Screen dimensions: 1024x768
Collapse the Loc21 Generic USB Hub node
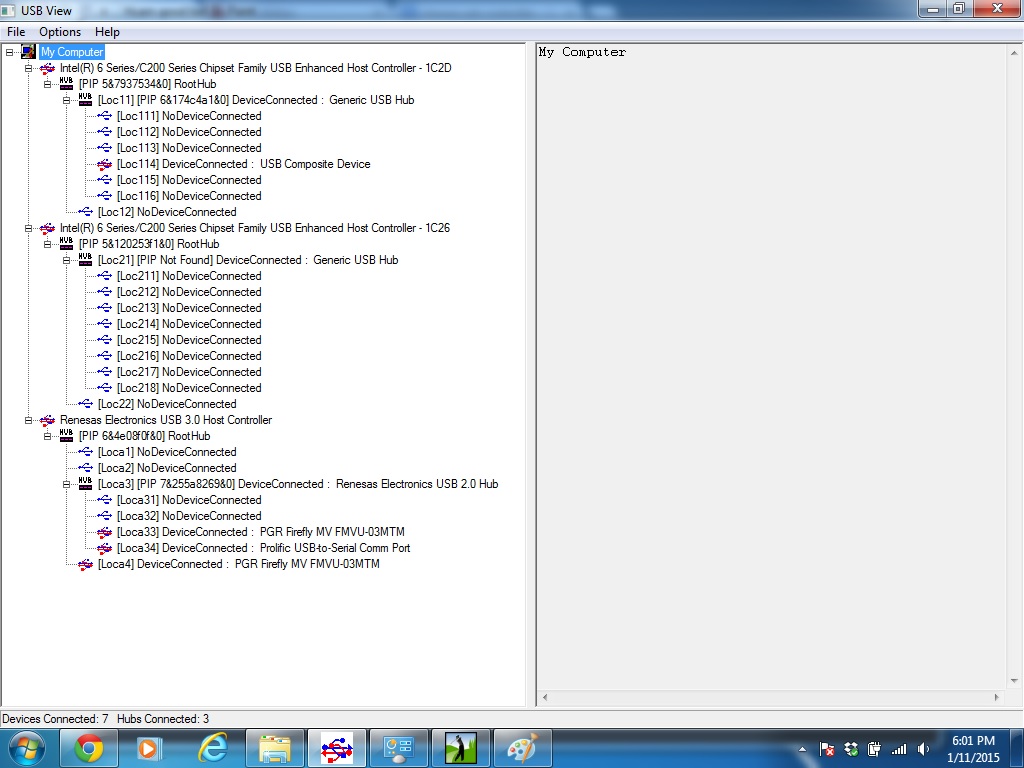click(x=67, y=260)
